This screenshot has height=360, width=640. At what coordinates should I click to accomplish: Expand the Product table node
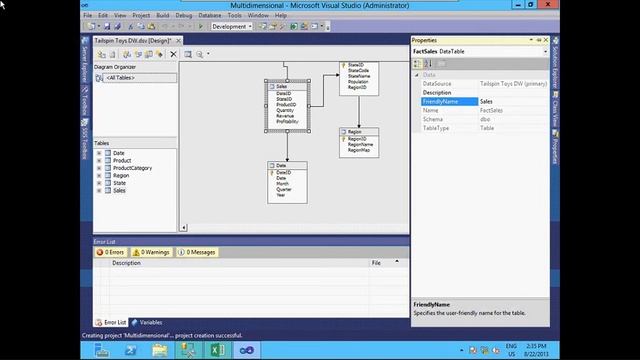click(x=99, y=160)
